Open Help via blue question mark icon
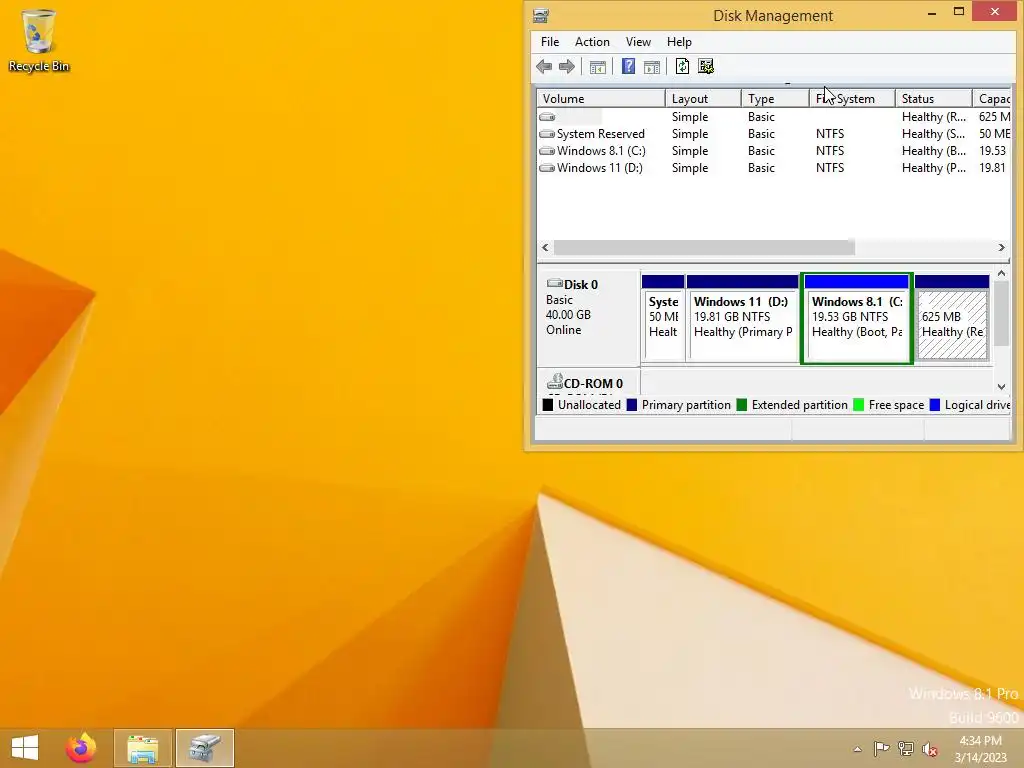 pos(628,66)
